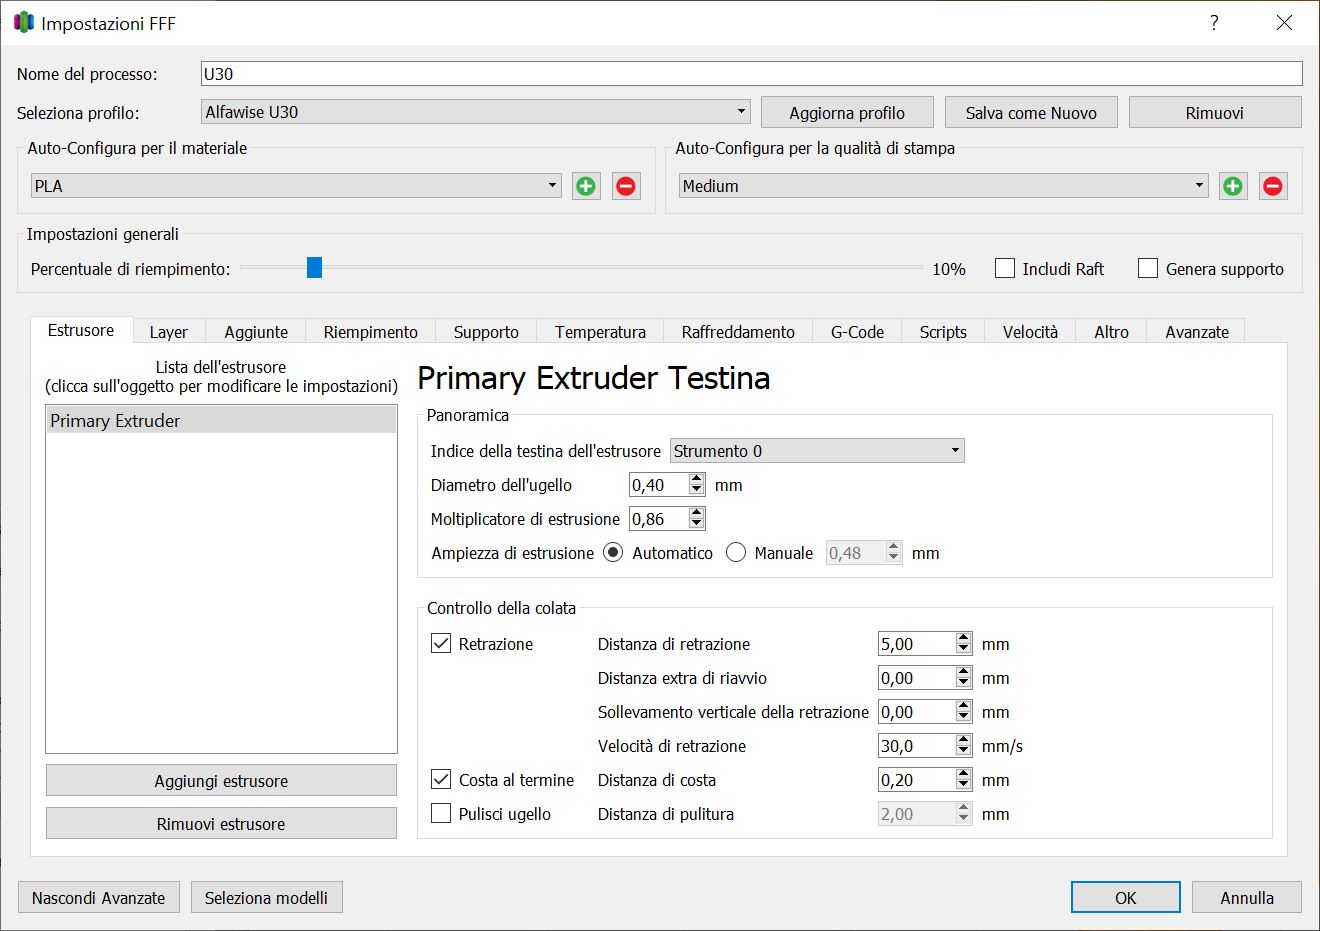Remove PLA material with red minus icon
The image size is (1320, 931).
pyautogui.click(x=626, y=186)
